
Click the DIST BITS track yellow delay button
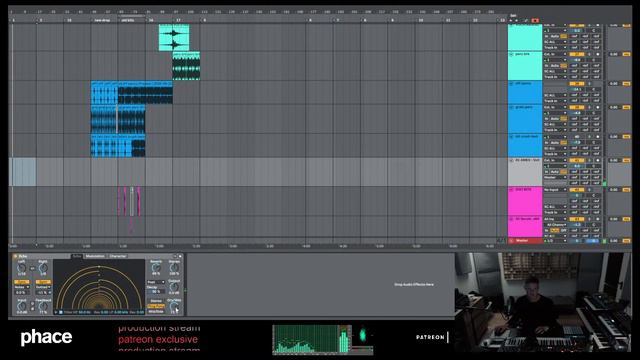[626, 190]
